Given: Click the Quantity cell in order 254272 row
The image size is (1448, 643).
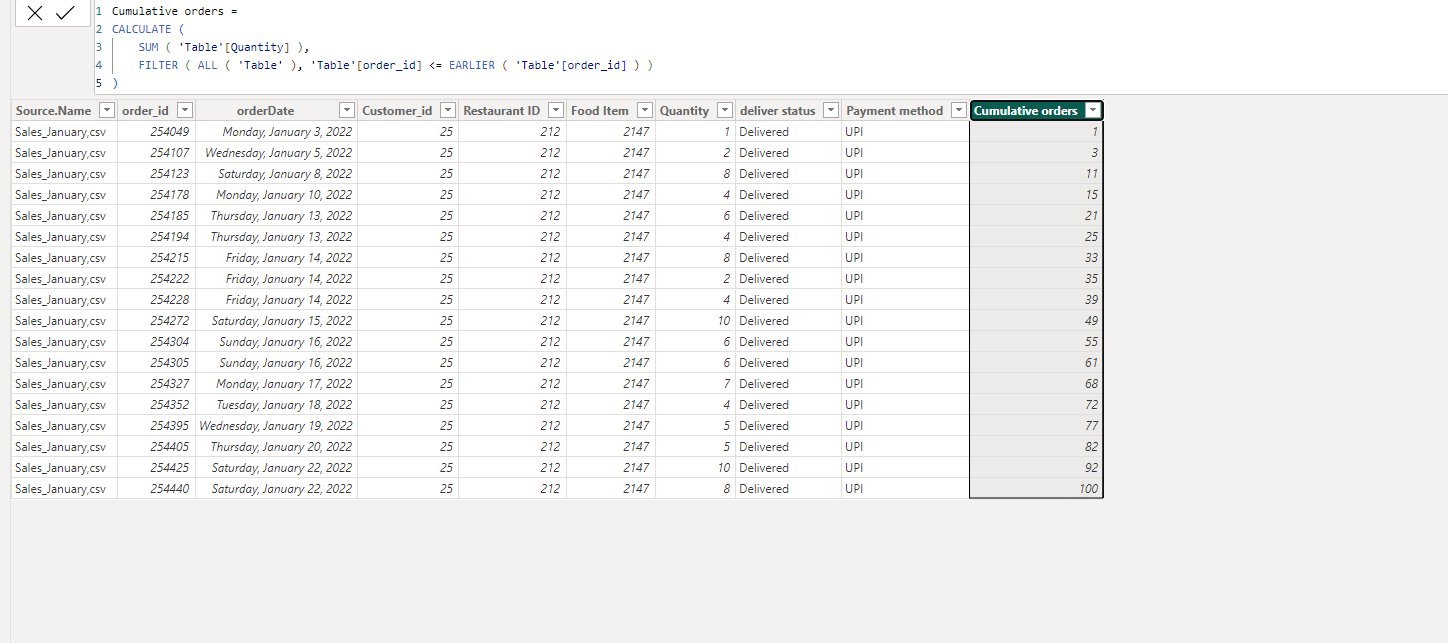Looking at the screenshot, I should pyautogui.click(x=695, y=321).
